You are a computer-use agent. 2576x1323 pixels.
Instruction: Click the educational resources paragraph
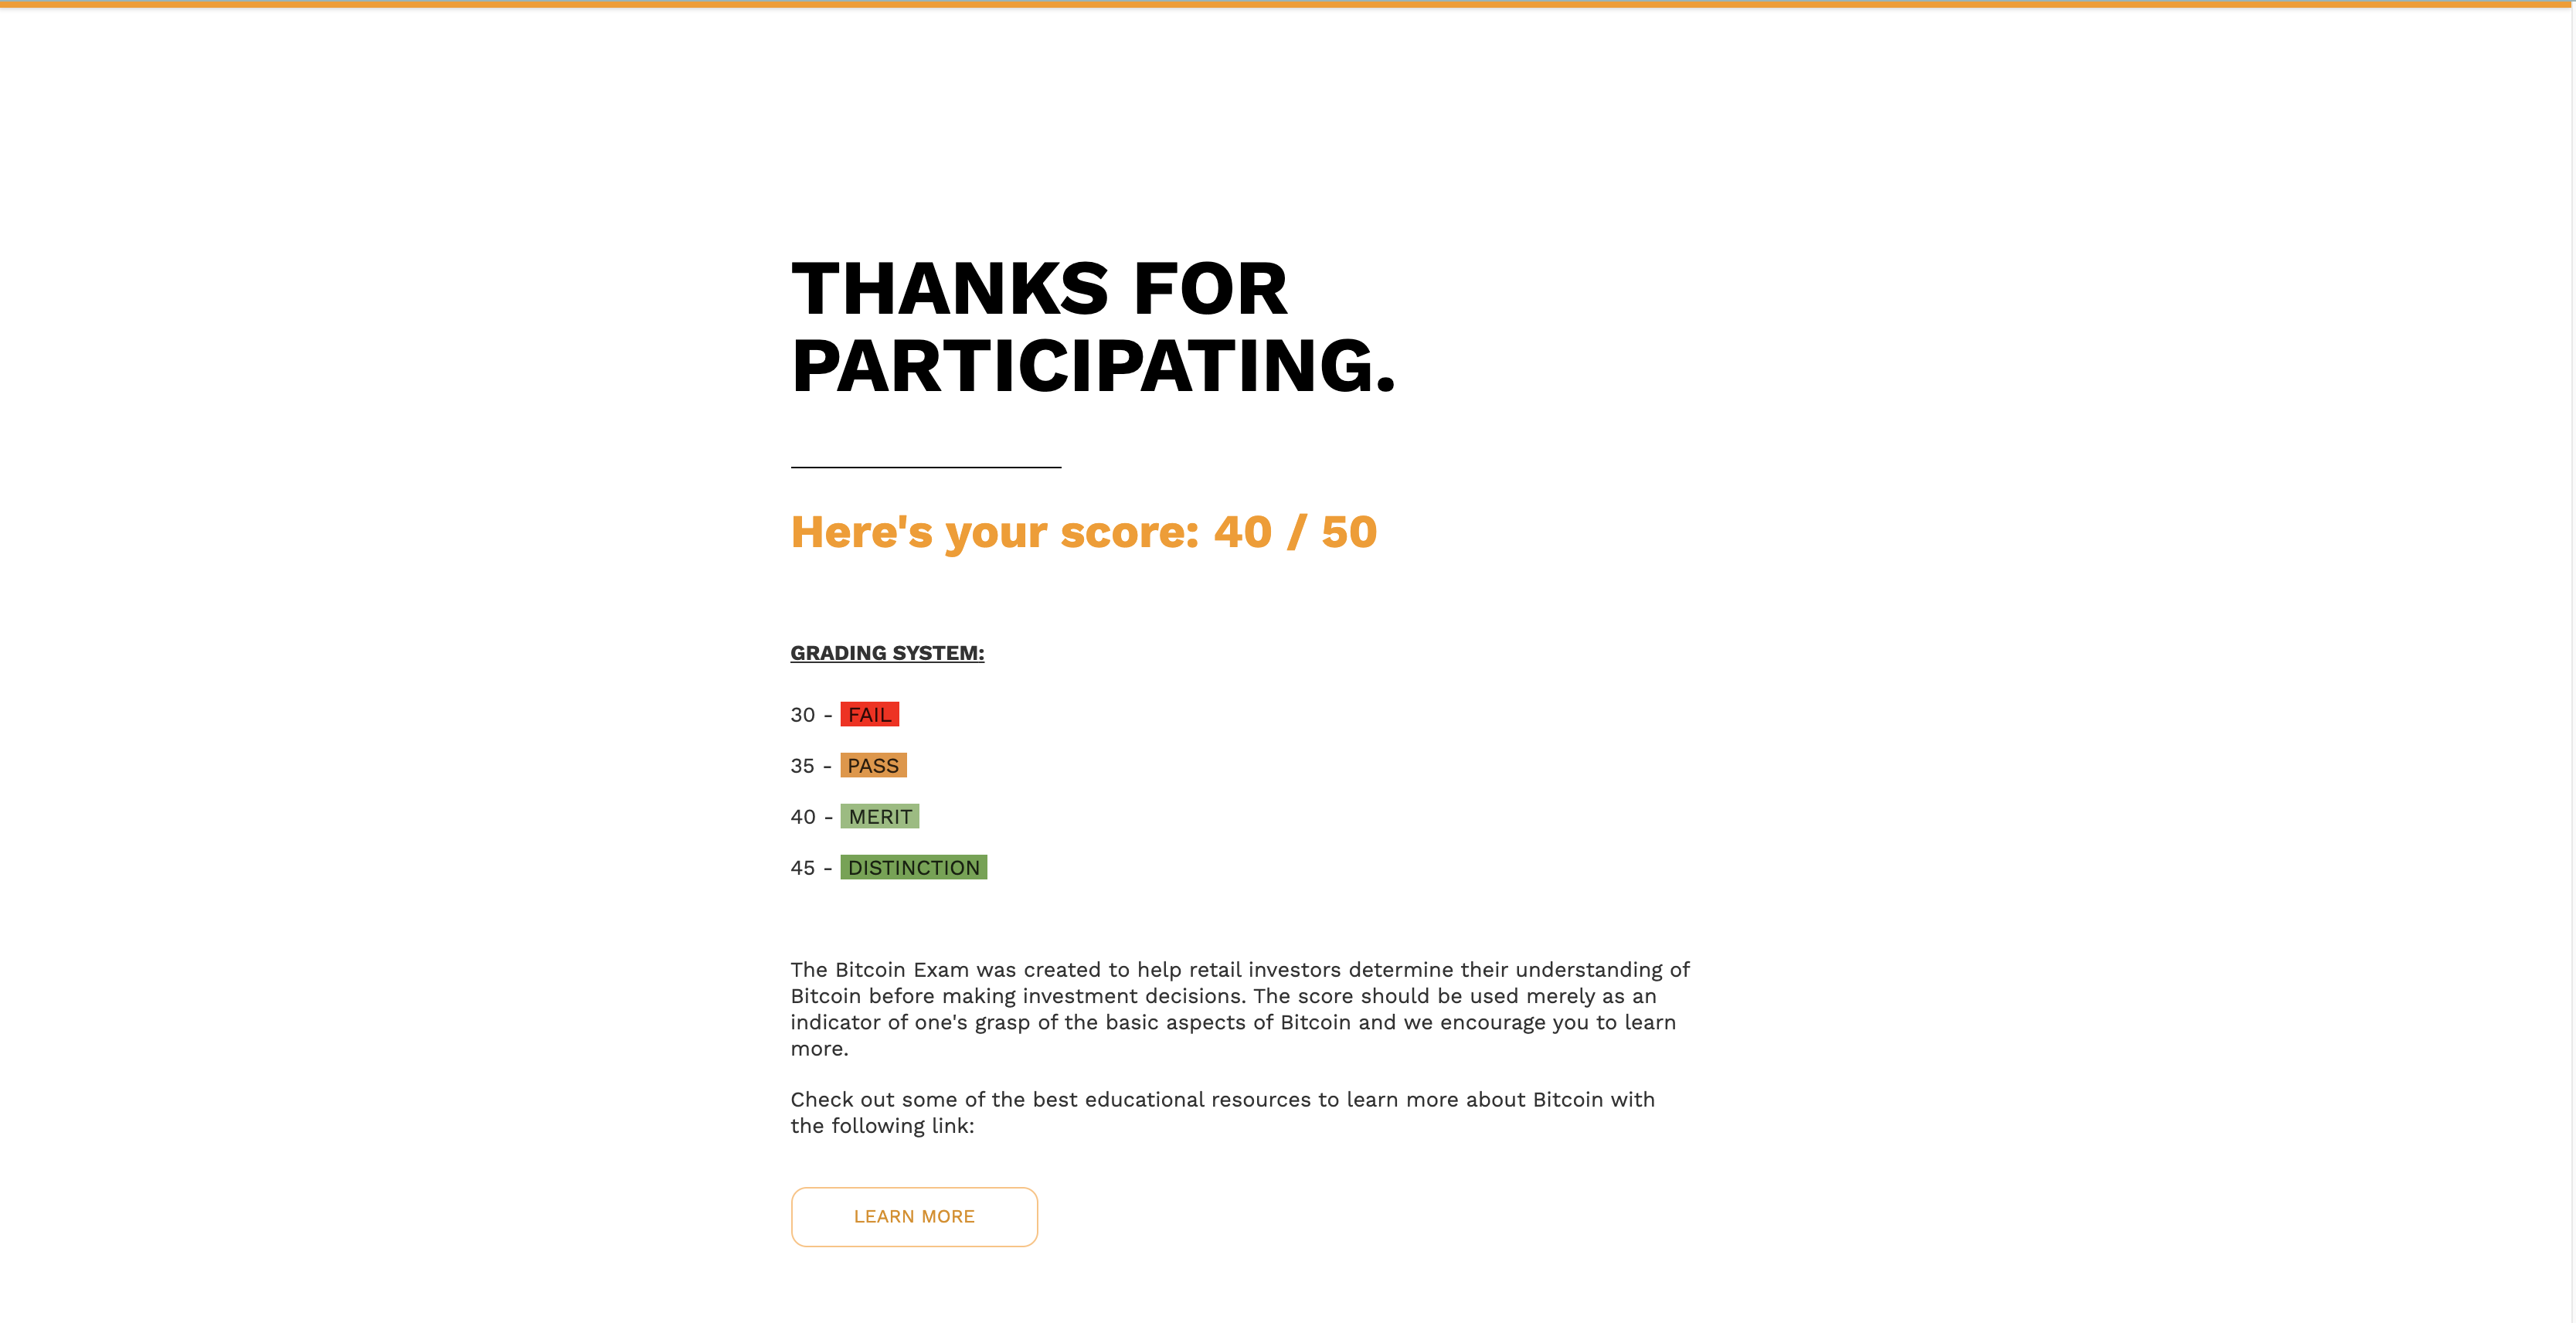1222,1112
